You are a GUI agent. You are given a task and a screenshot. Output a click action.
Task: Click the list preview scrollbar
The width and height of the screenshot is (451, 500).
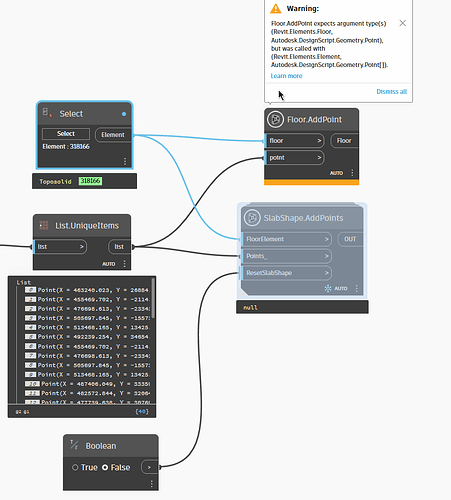click(153, 298)
